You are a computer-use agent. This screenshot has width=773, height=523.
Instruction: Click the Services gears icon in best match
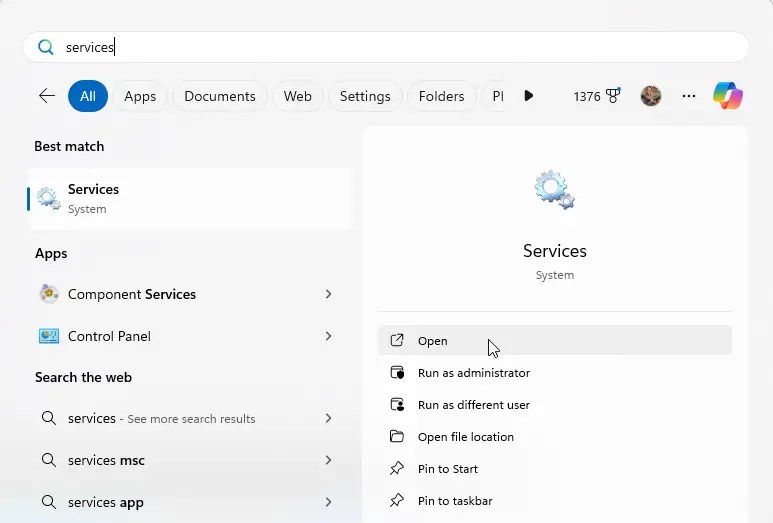point(48,198)
